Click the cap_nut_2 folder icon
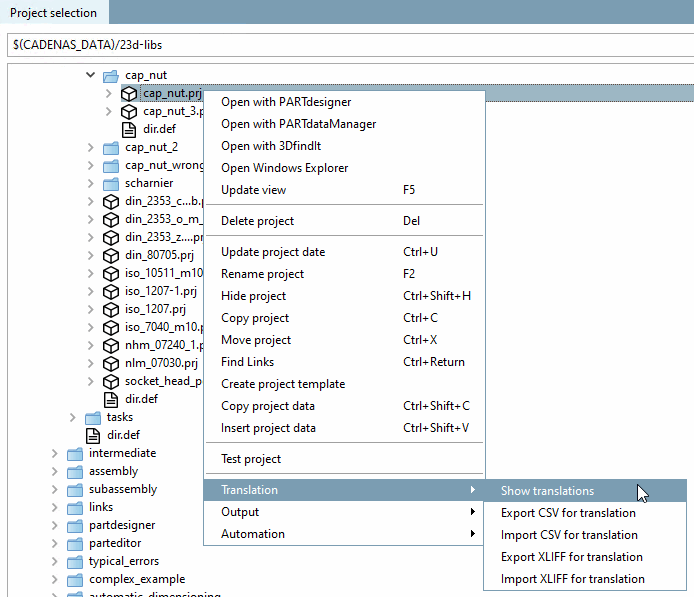Image resolution: width=694 pixels, height=597 pixels. (x=110, y=147)
